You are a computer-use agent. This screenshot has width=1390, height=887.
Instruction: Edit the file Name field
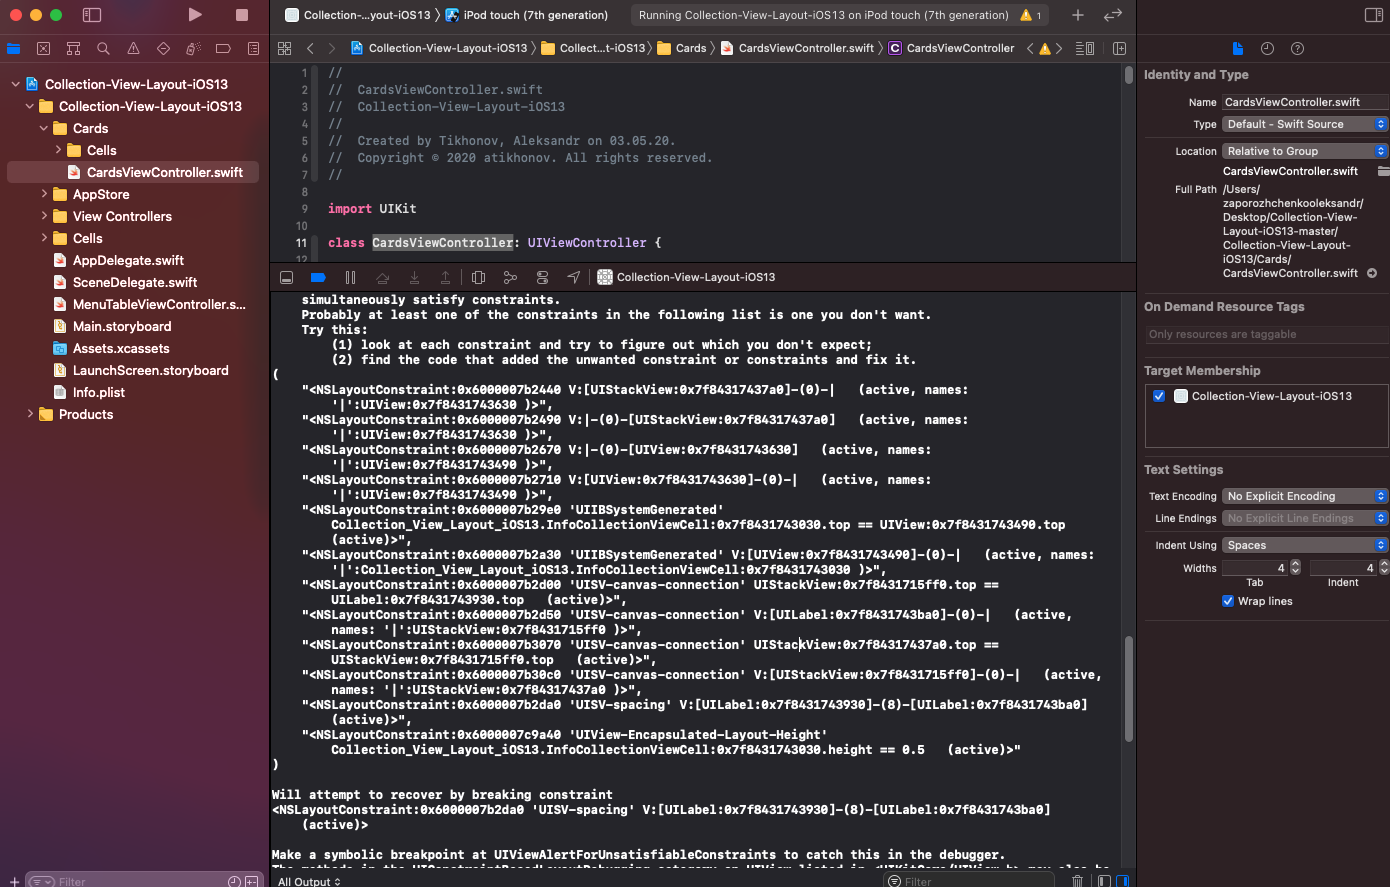tap(1305, 102)
